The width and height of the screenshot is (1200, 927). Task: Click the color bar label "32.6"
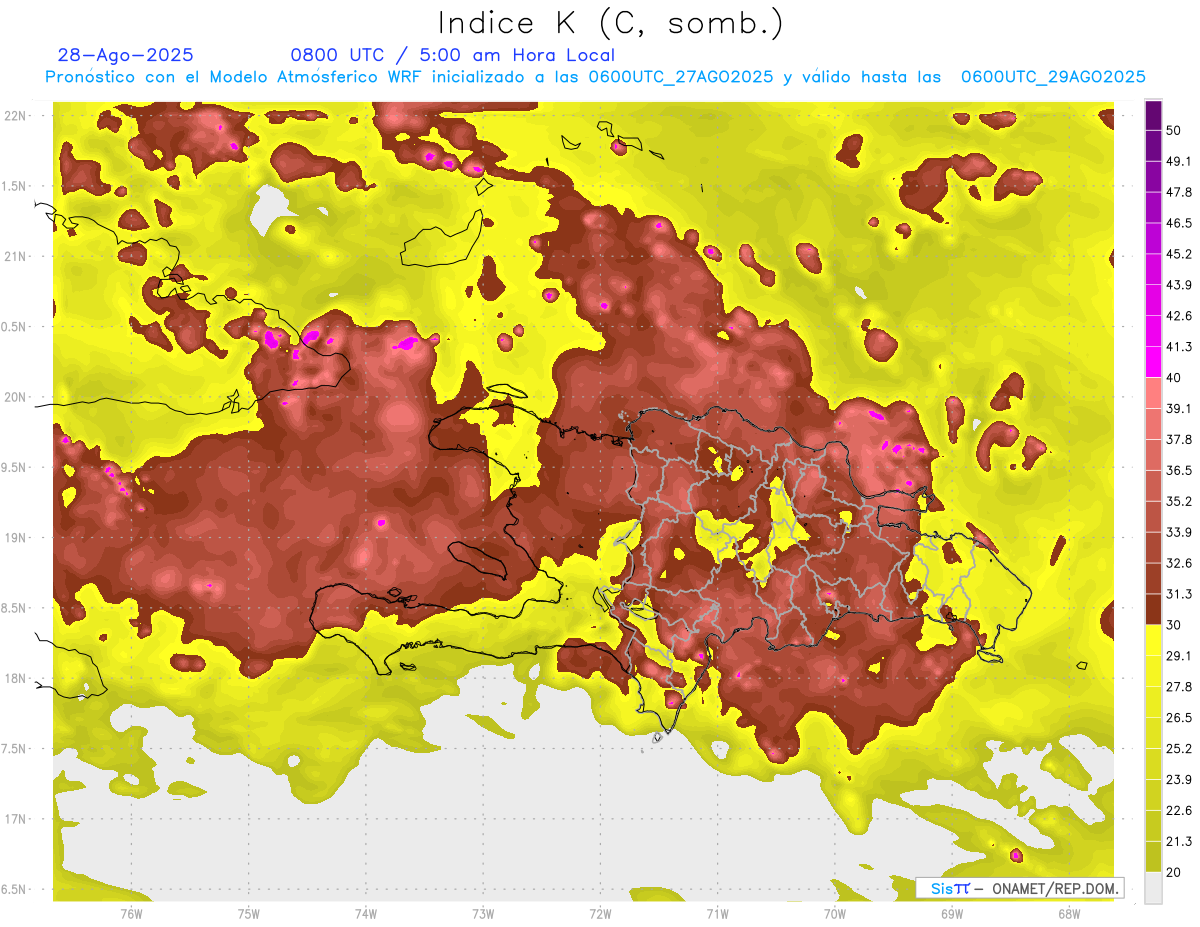point(1179,563)
